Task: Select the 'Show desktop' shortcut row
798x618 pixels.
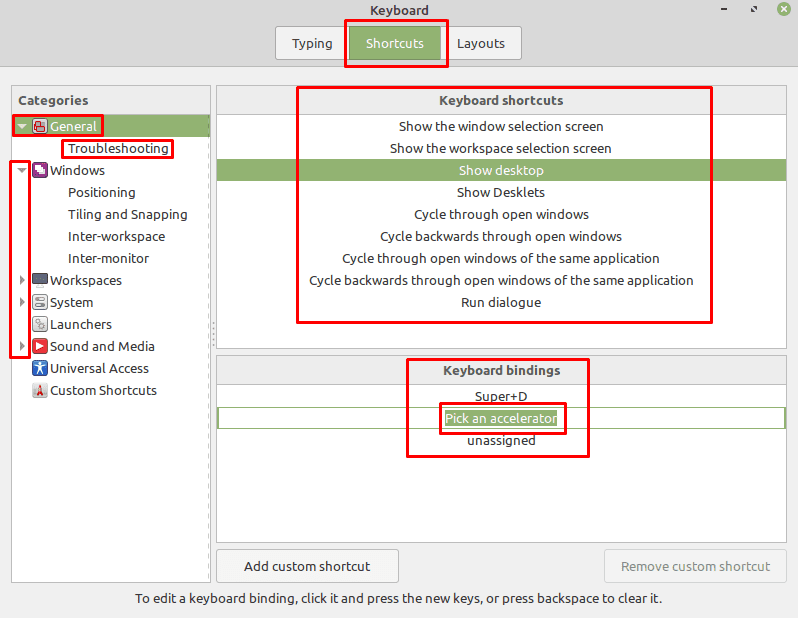Action: (501, 170)
